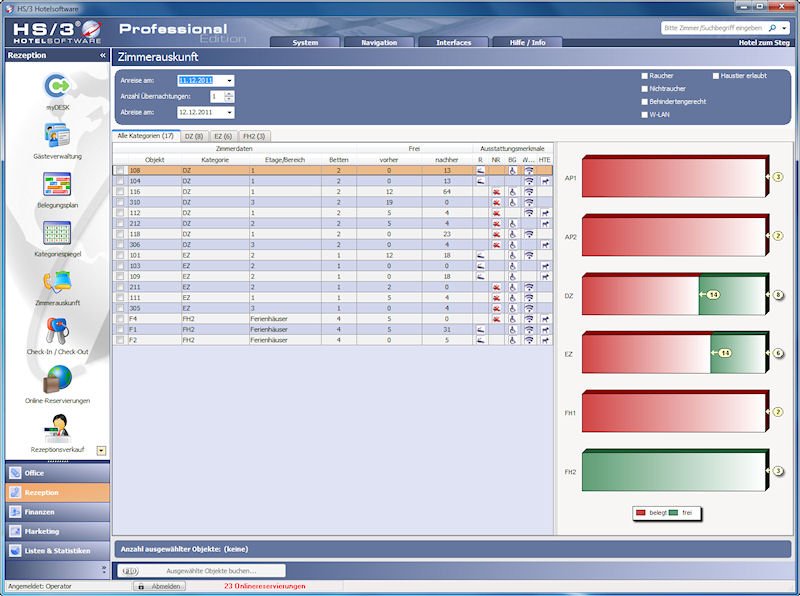The image size is (800, 596).
Task: Switch to the EZ (6) tab
Action: [x=223, y=136]
